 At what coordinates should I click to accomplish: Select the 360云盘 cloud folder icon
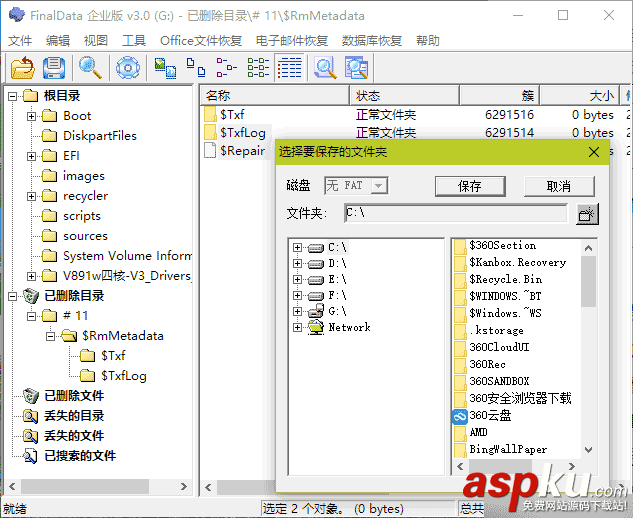click(x=460, y=416)
